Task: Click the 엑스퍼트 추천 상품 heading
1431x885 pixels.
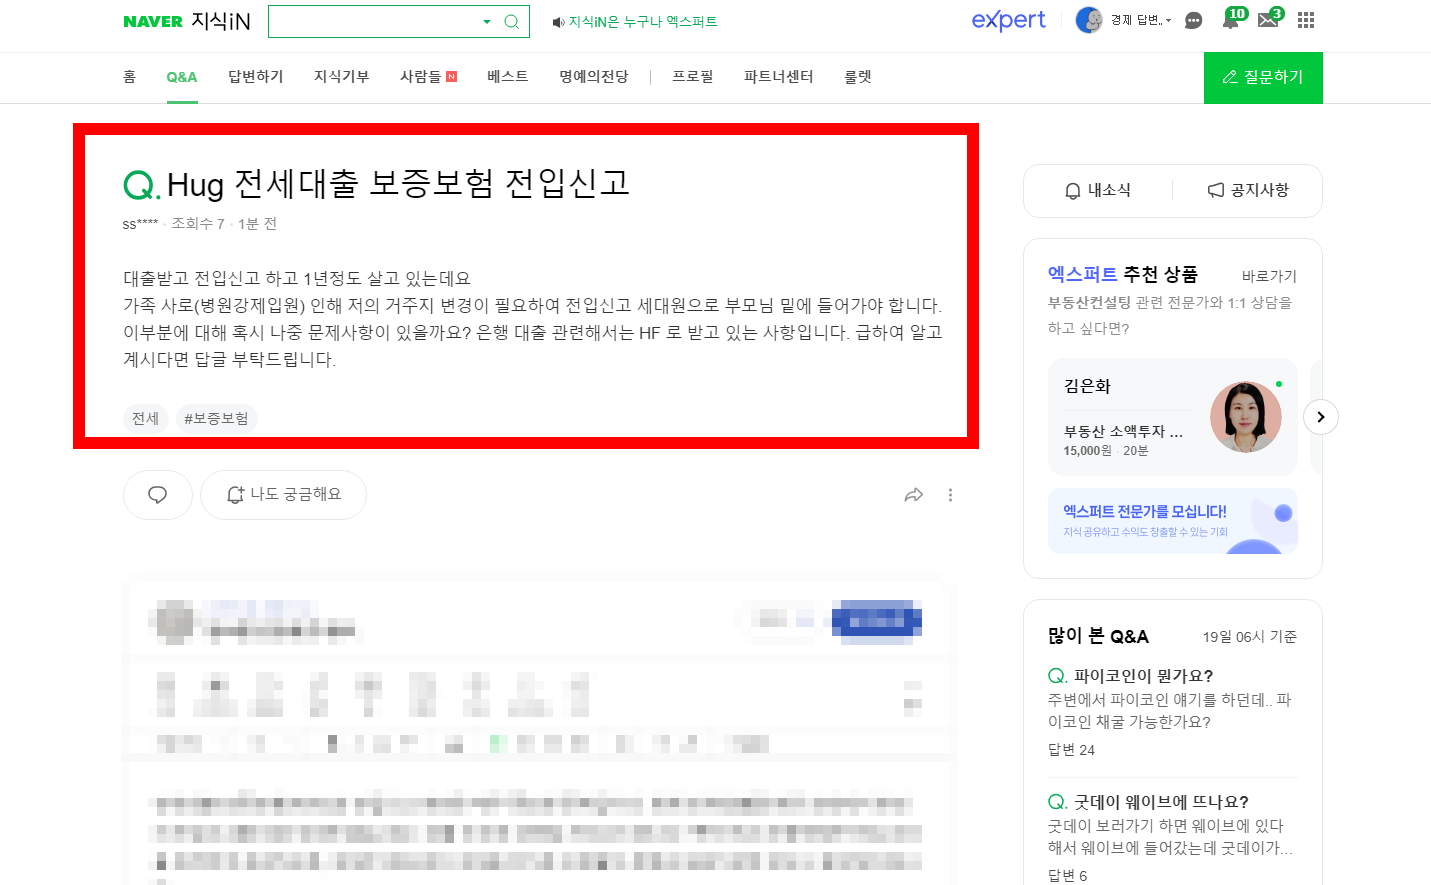Action: [x=1122, y=274]
